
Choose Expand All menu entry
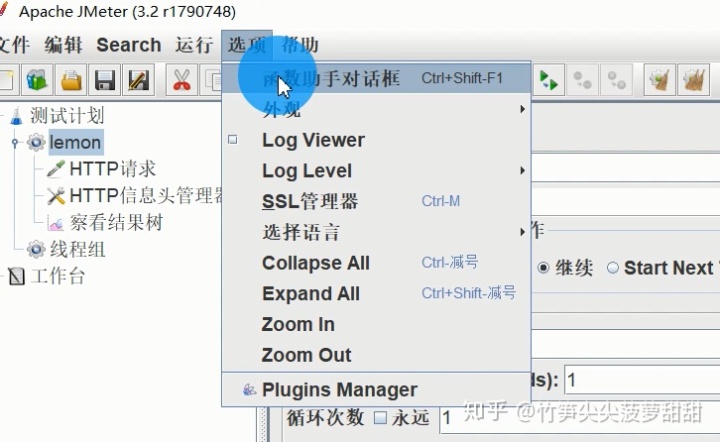pyautogui.click(x=377, y=293)
